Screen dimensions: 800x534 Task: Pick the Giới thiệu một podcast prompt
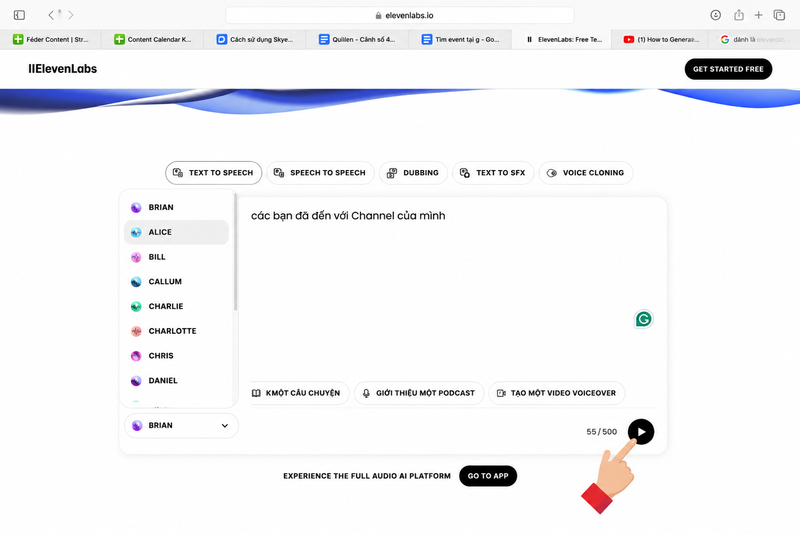[x=419, y=393]
